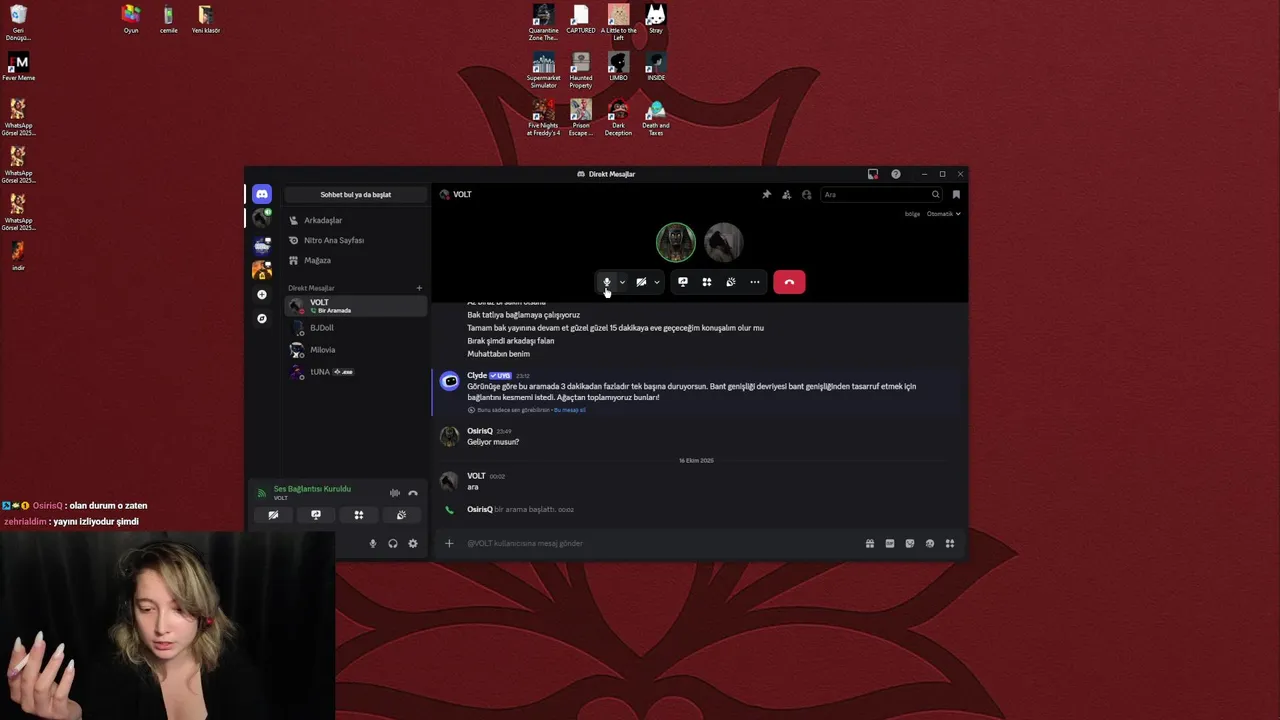Image resolution: width=1280 pixels, height=720 pixels.
Task: Open the tUNA direct message
Action: (x=356, y=372)
